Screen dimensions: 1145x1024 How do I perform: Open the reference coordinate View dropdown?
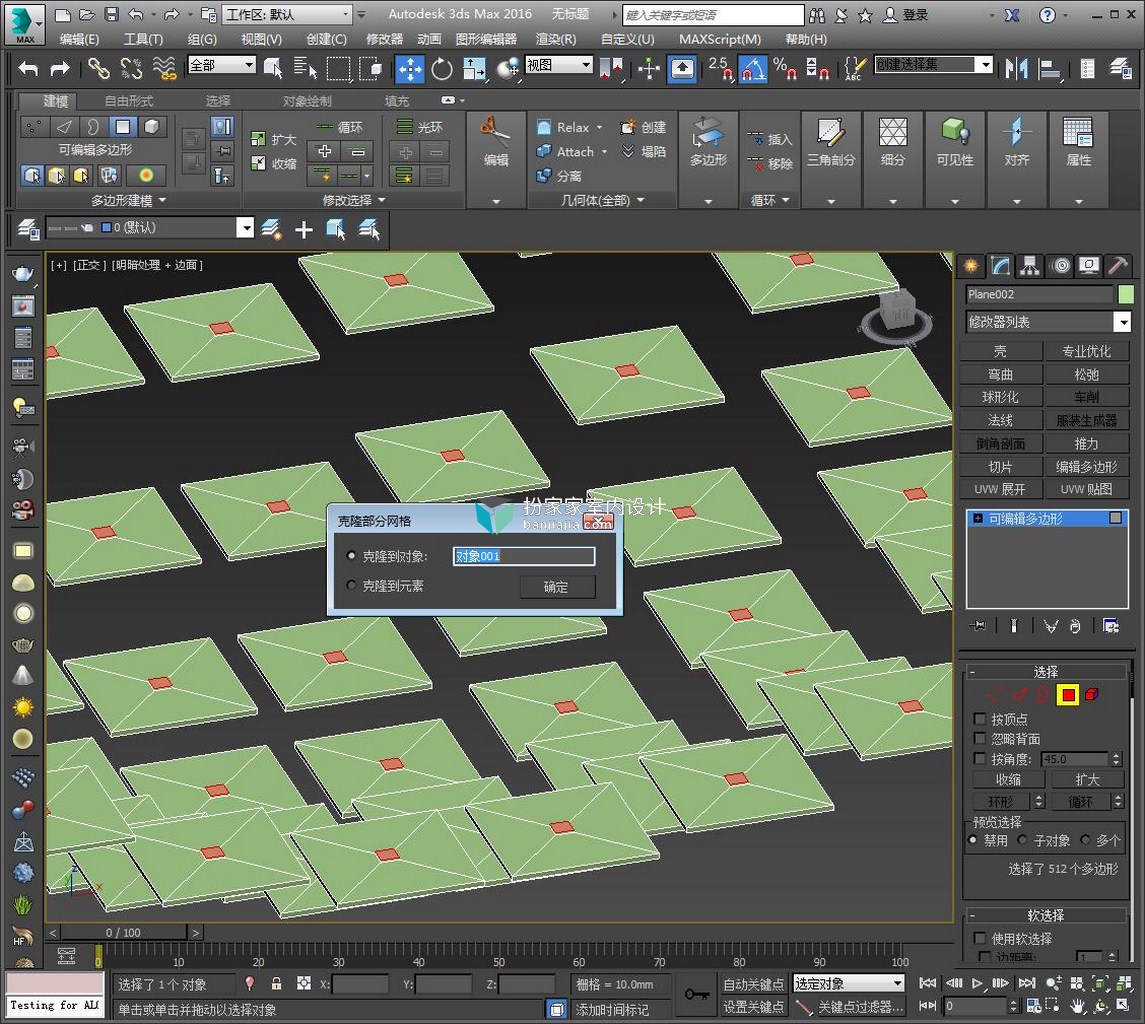[x=559, y=66]
